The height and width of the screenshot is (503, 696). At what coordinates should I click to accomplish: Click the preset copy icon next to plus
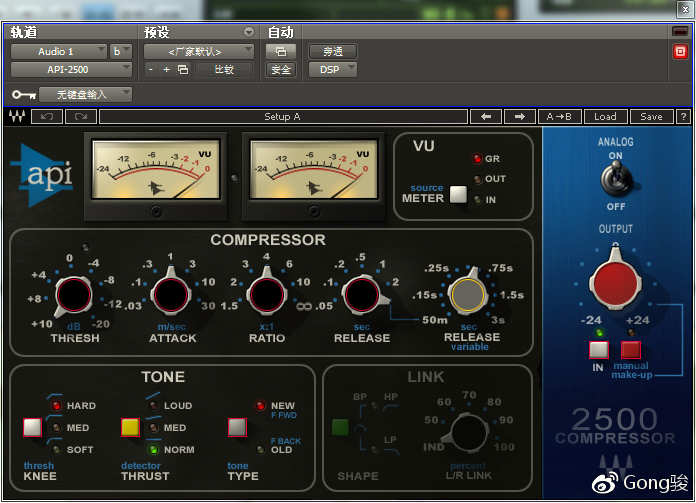pos(183,69)
